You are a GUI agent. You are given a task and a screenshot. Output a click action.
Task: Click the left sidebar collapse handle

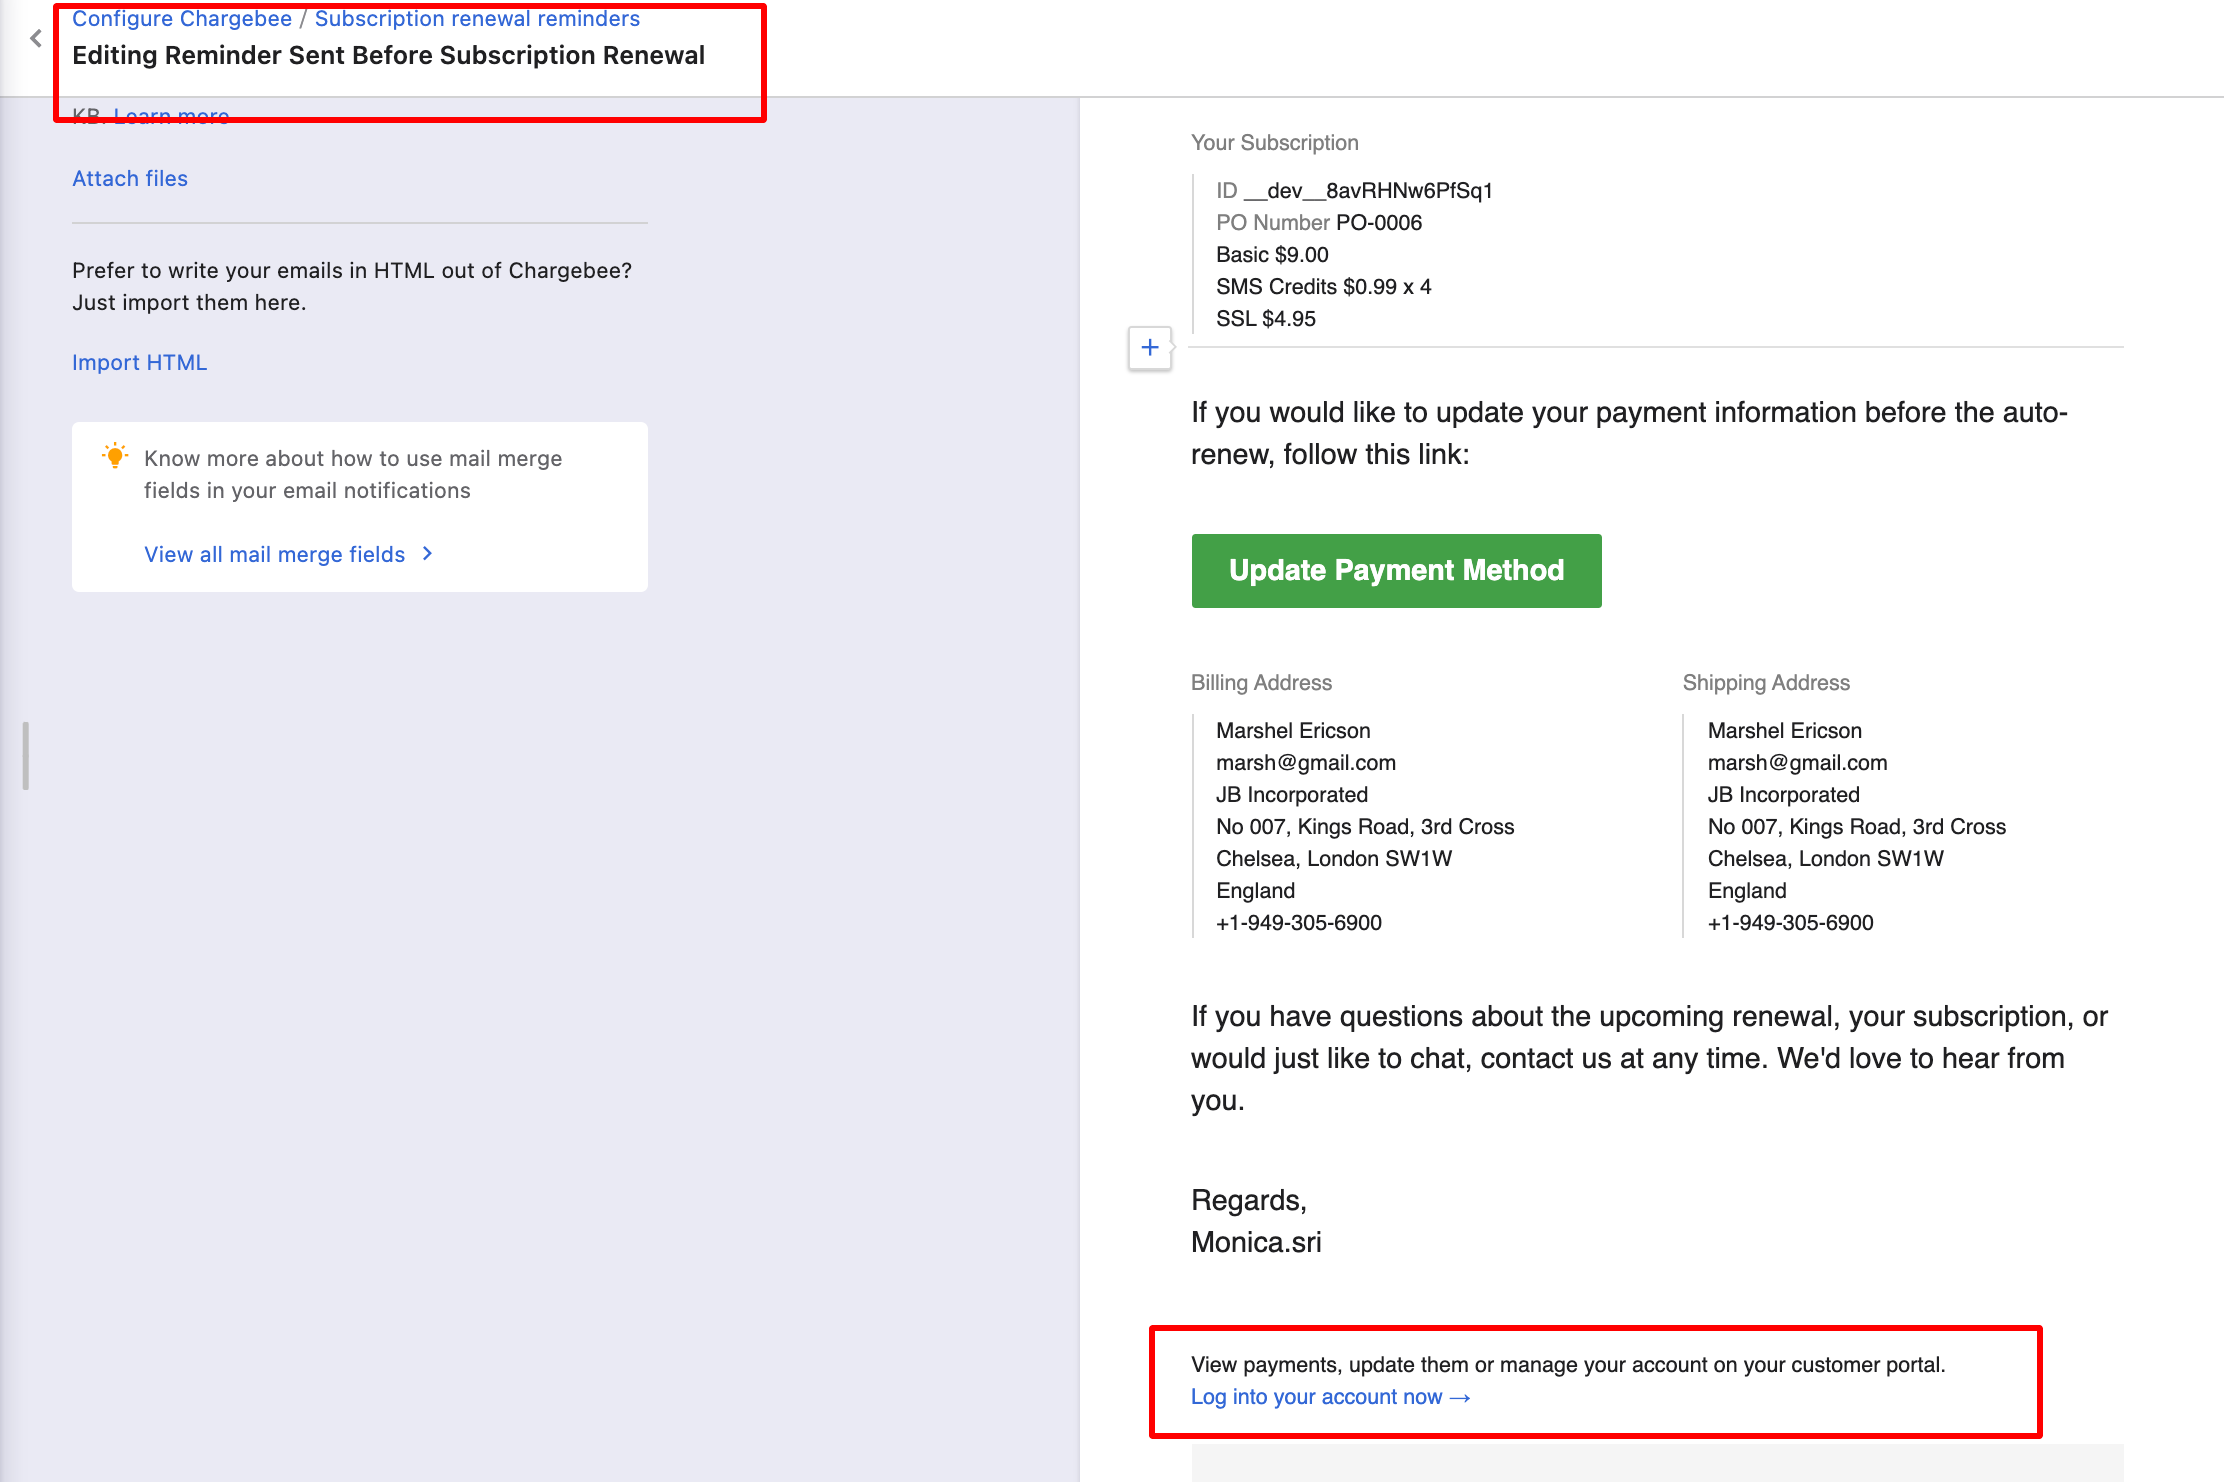(26, 755)
